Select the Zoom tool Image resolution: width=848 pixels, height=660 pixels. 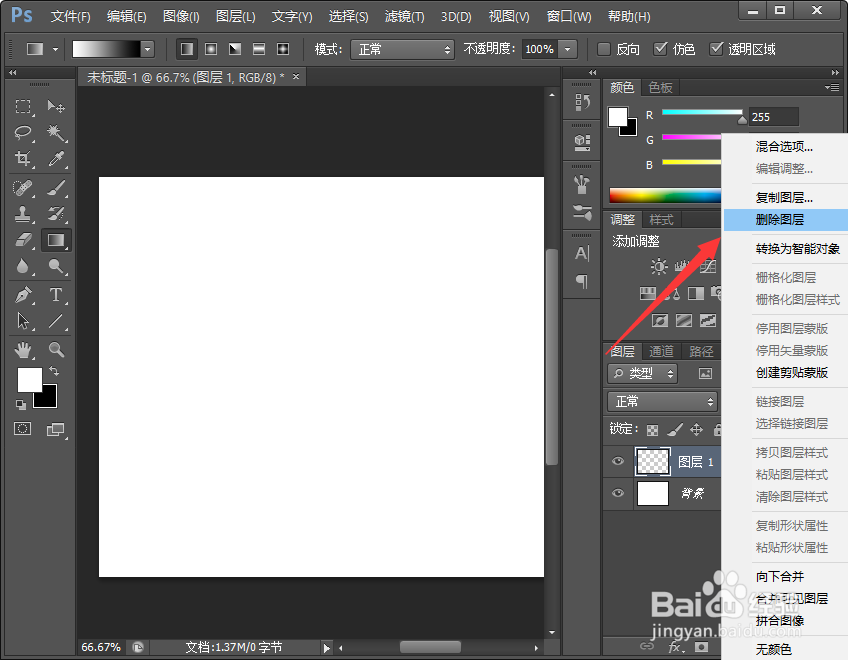tap(56, 350)
